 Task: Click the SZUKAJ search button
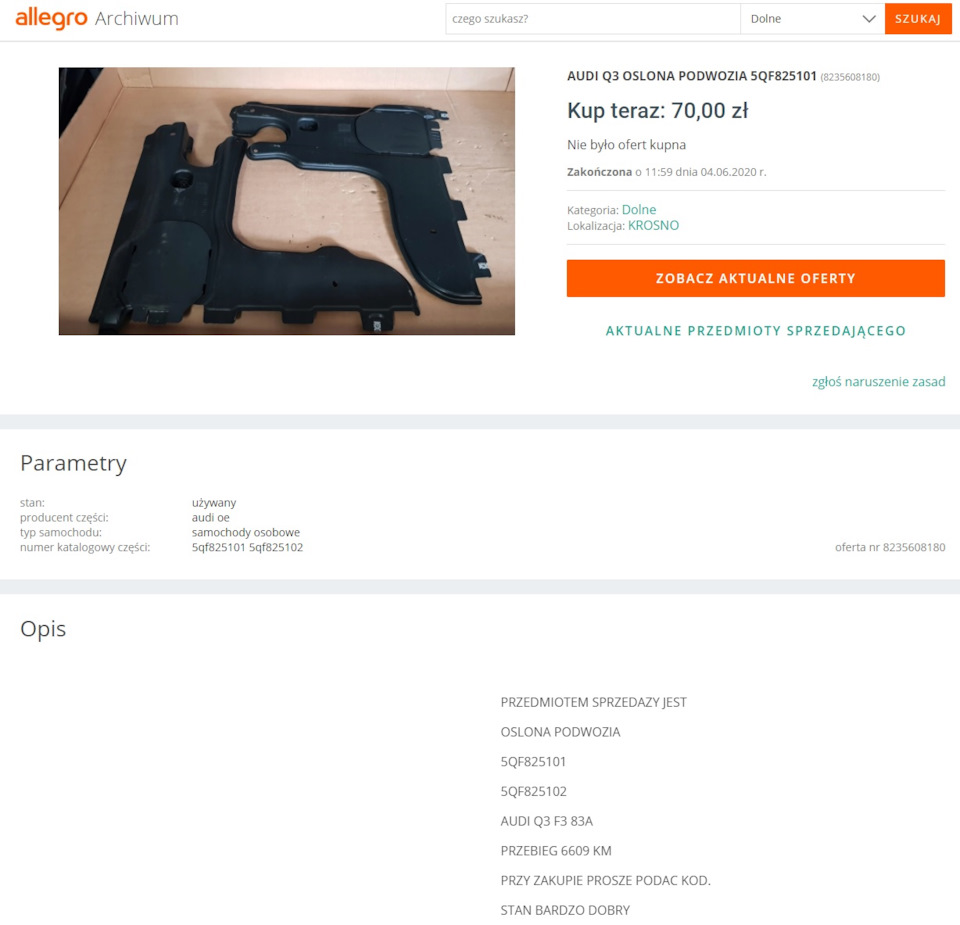[918, 19]
